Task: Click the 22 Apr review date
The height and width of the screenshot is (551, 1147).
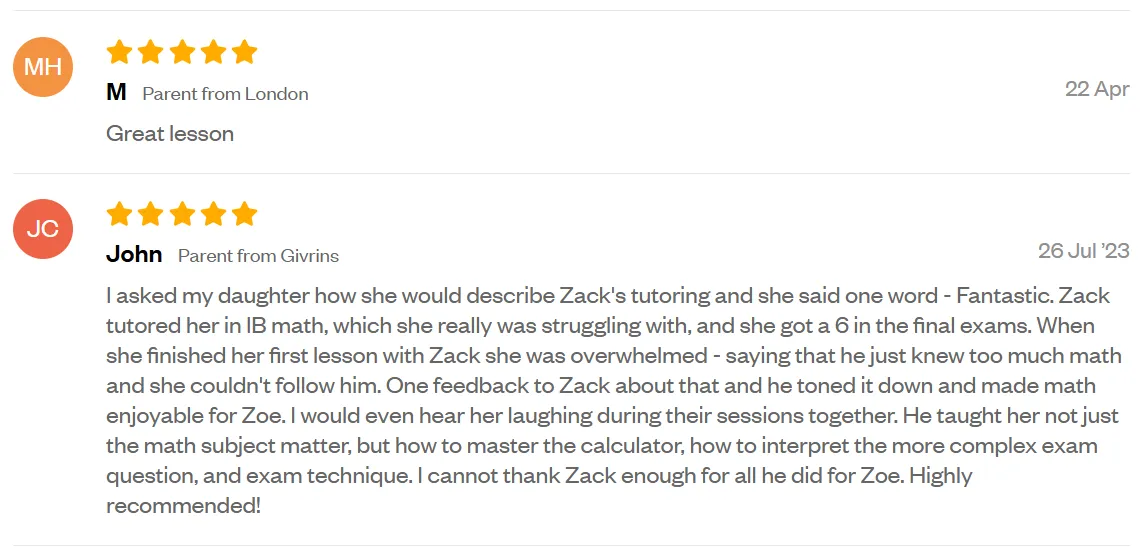Action: click(1097, 89)
